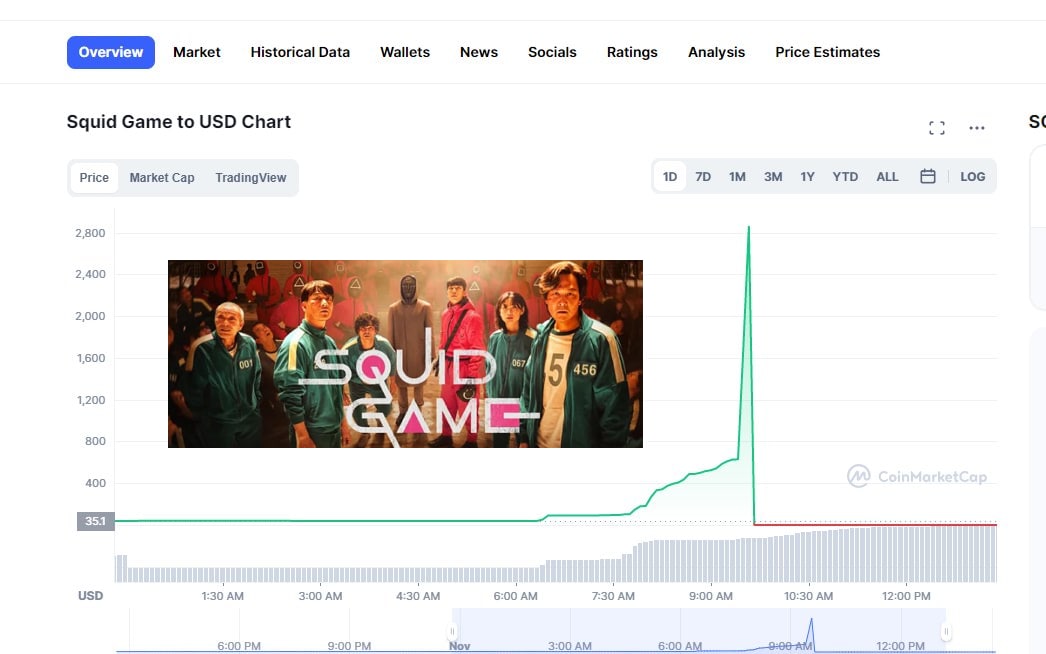Image resolution: width=1046 pixels, height=654 pixels.
Task: Select the 1M time range
Action: click(737, 177)
